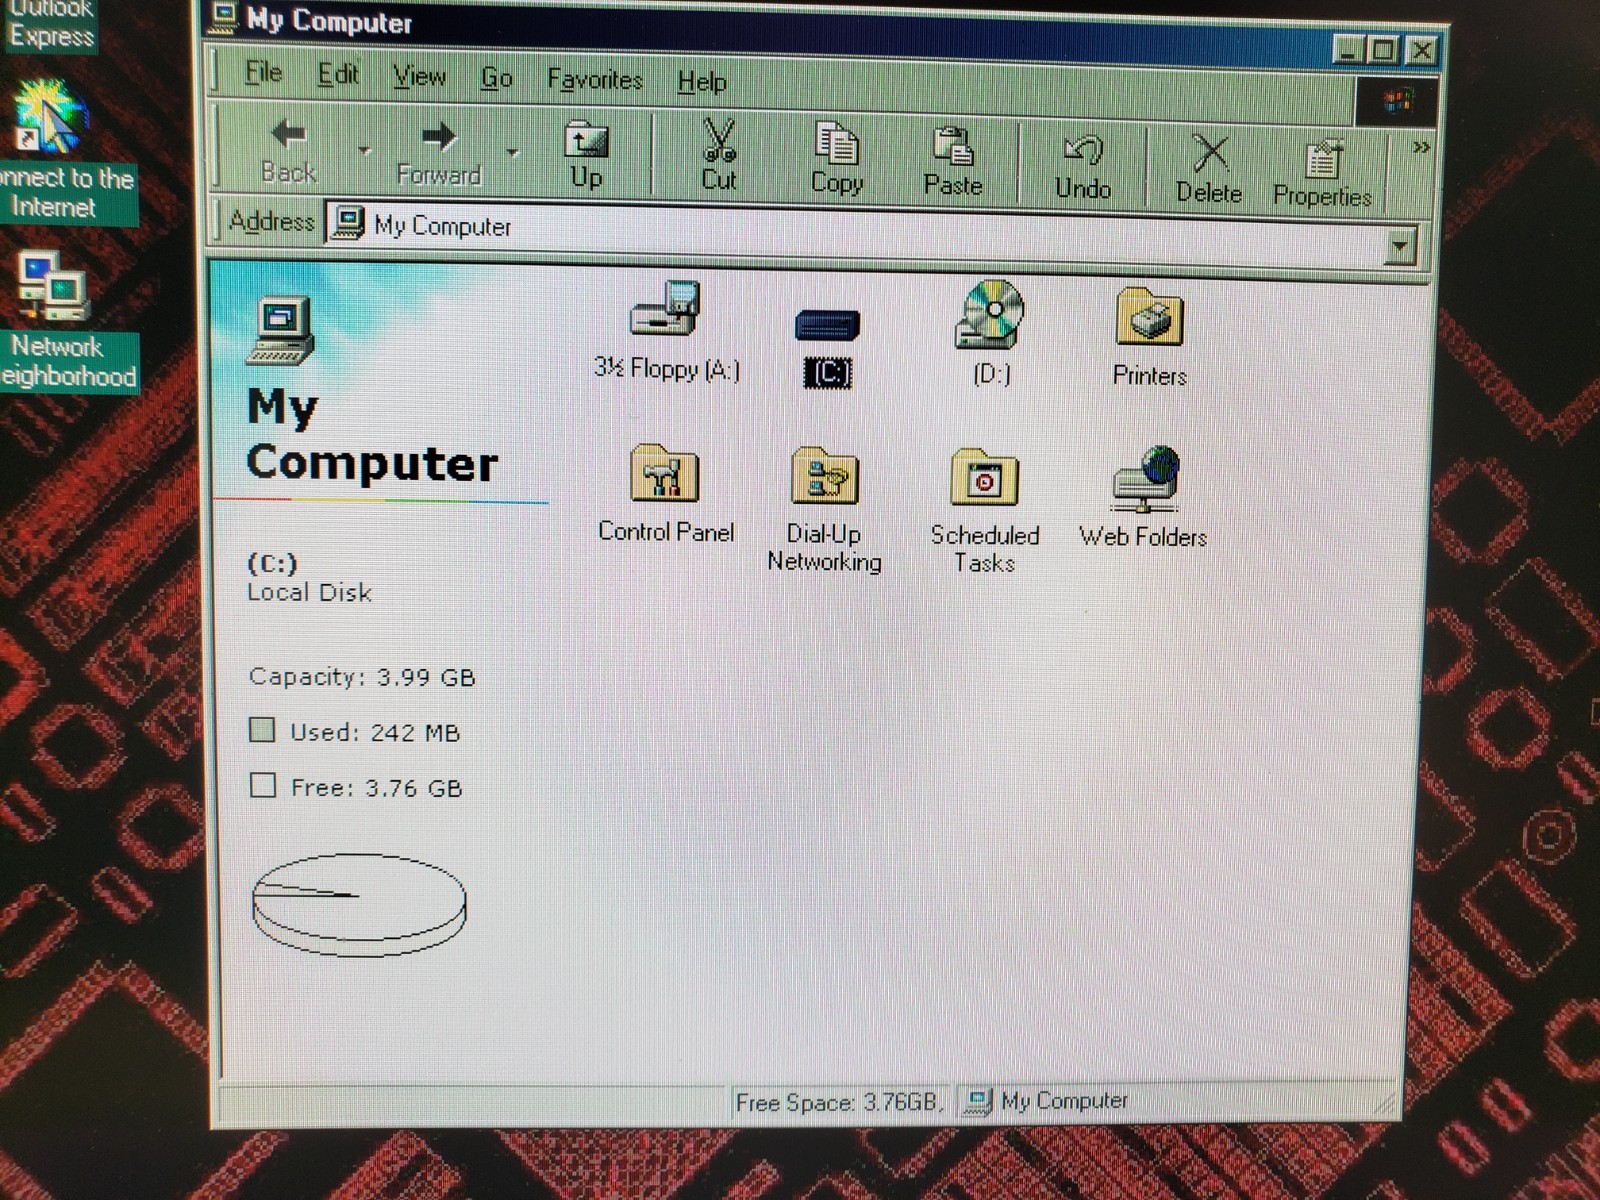The width and height of the screenshot is (1600, 1200).
Task: Show more toolbar buttons chevron
Action: 1420,148
